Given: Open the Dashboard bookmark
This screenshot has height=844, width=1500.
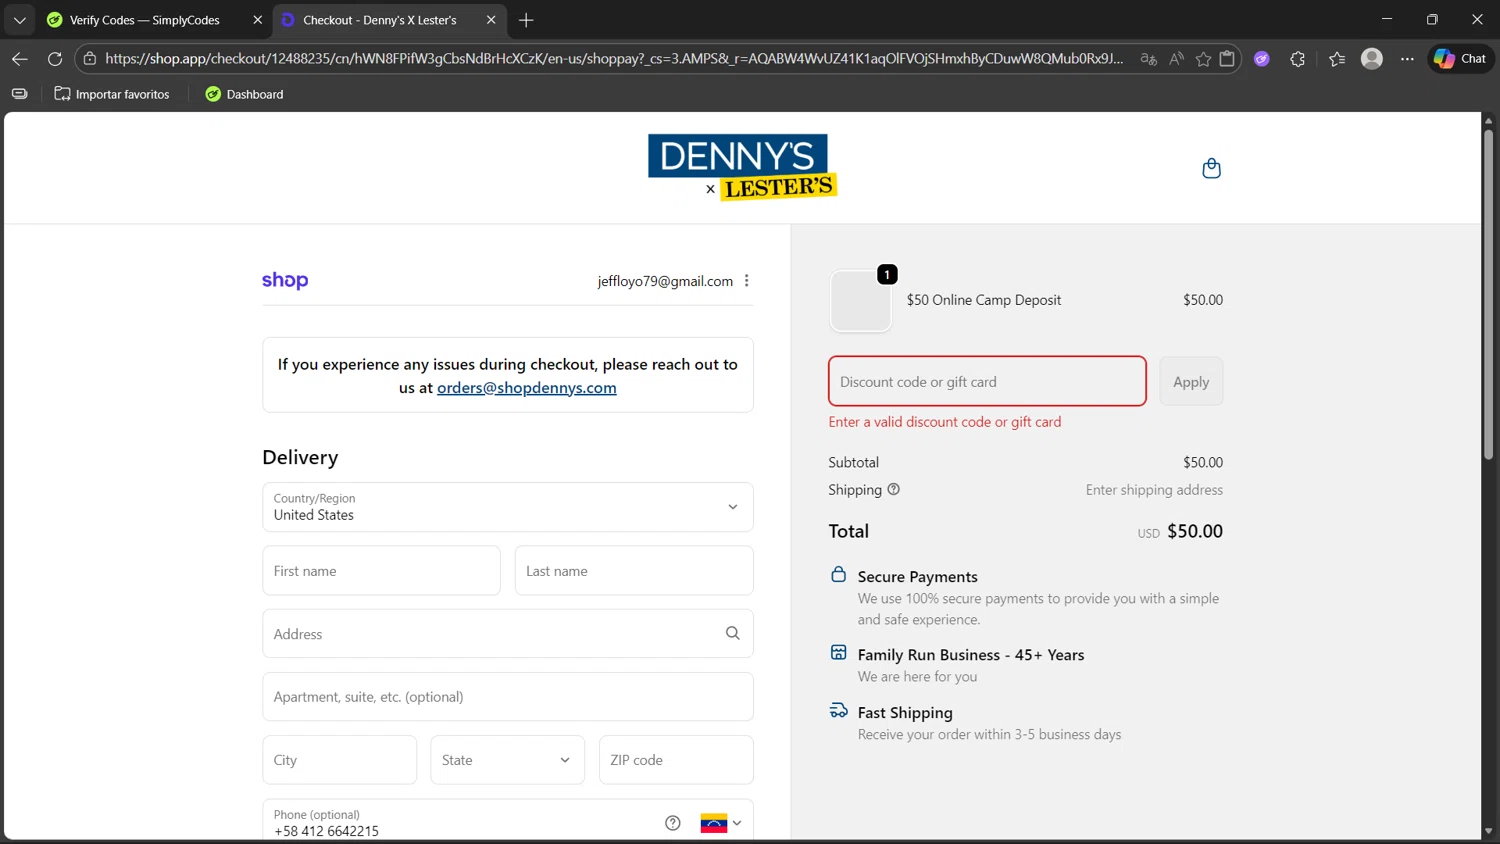Looking at the screenshot, I should [244, 94].
